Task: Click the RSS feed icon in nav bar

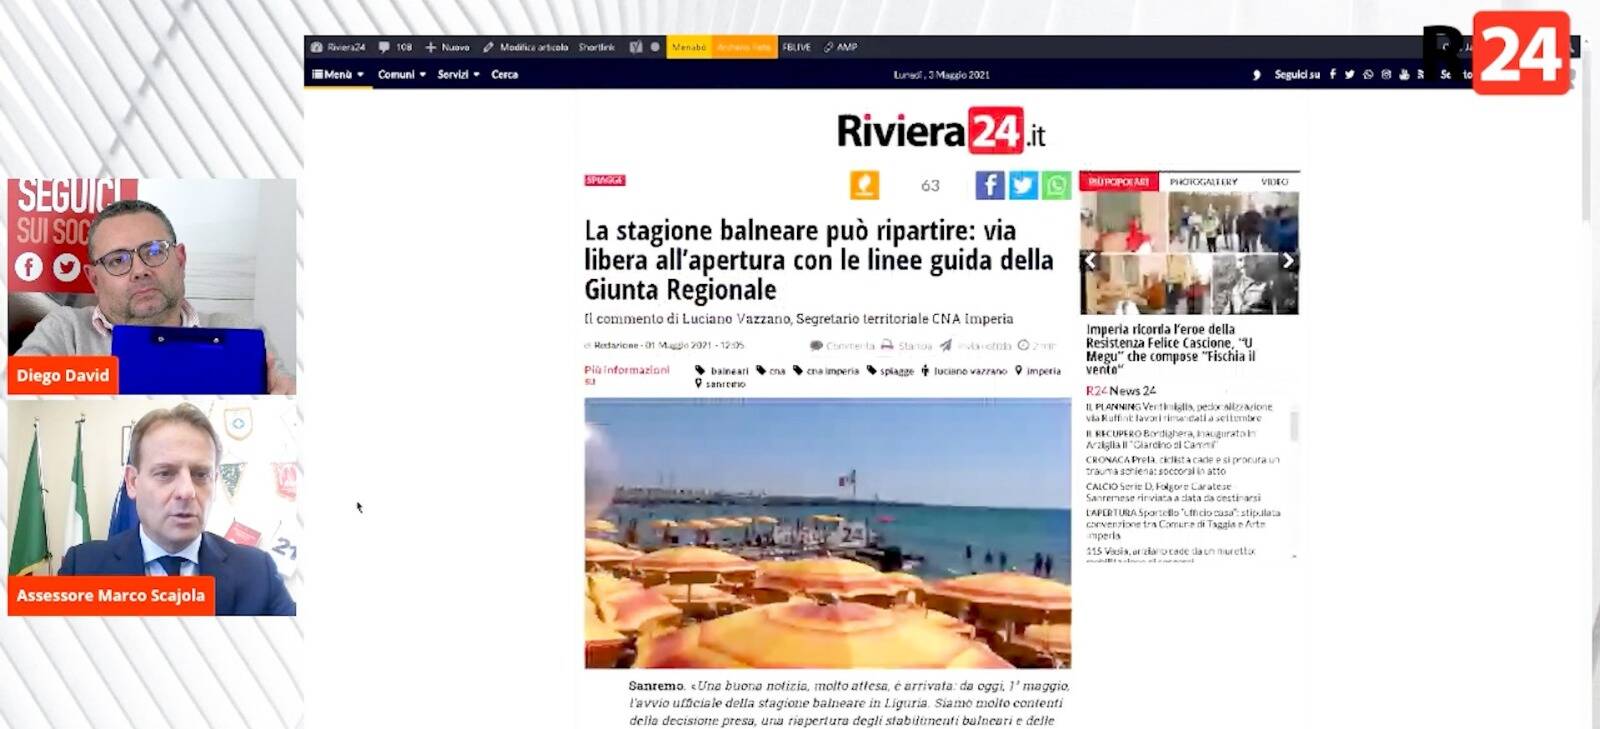Action: (x=1420, y=75)
